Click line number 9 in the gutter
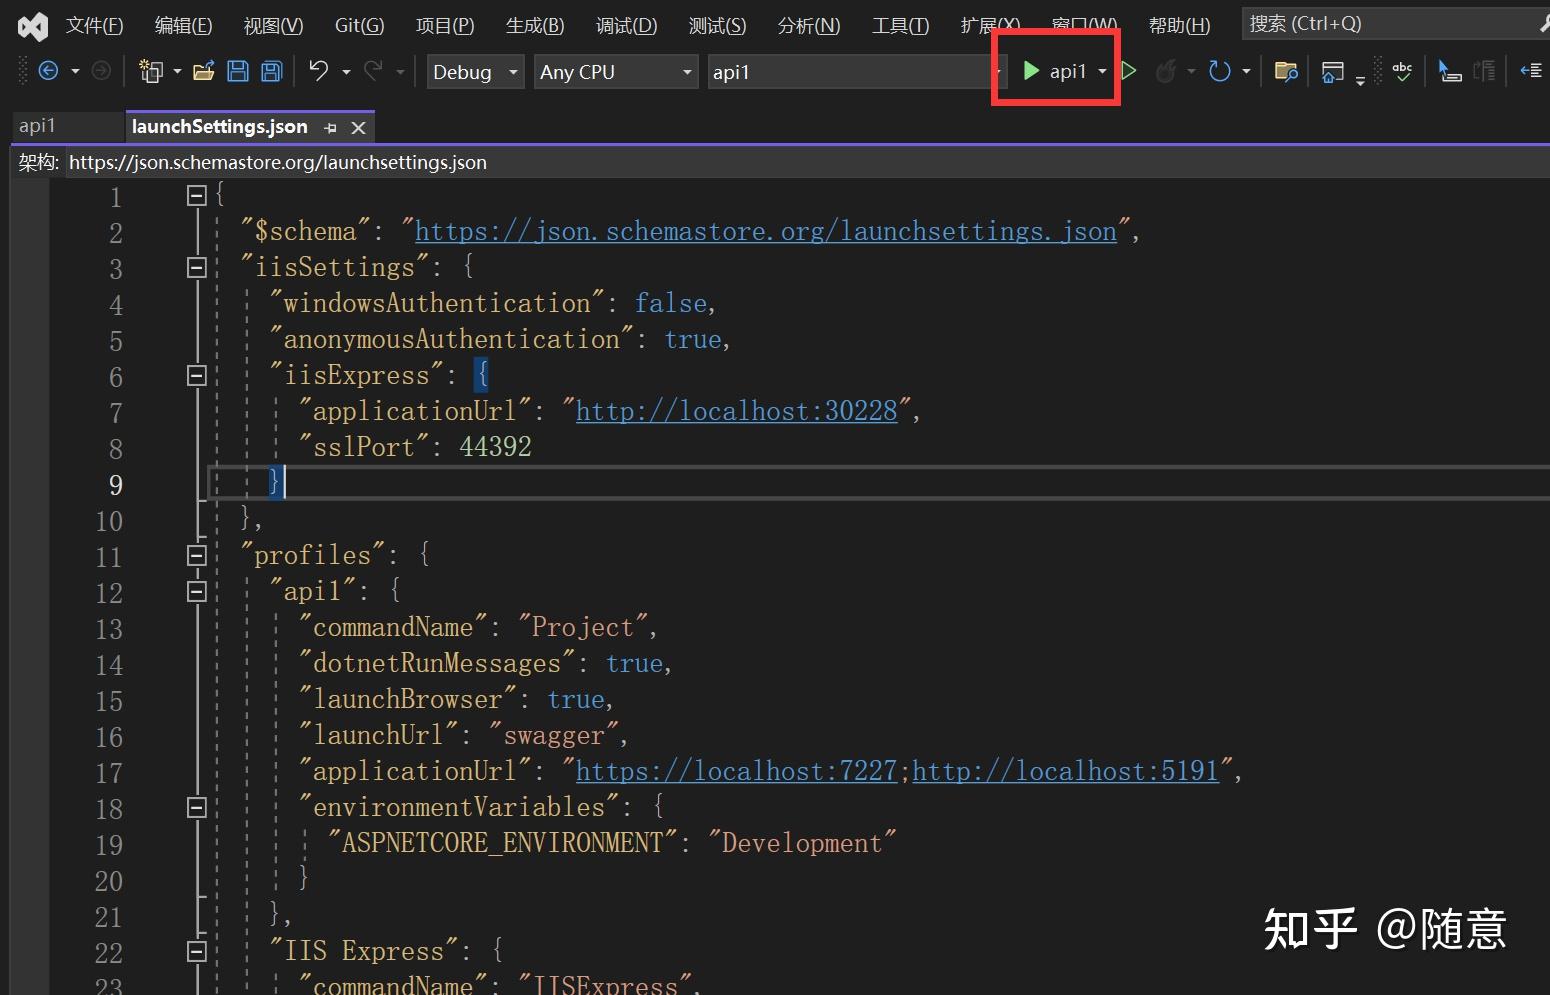Image resolution: width=1550 pixels, height=995 pixels. [116, 485]
